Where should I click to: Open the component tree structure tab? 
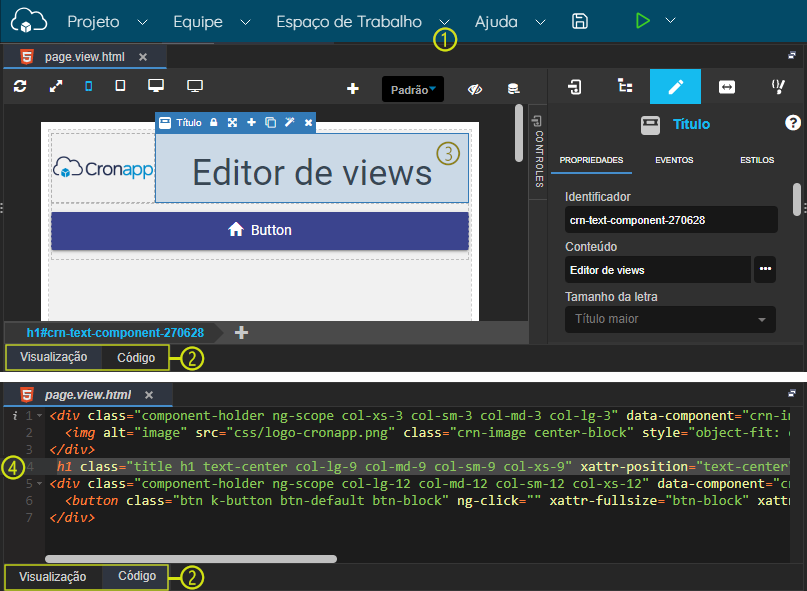[625, 86]
